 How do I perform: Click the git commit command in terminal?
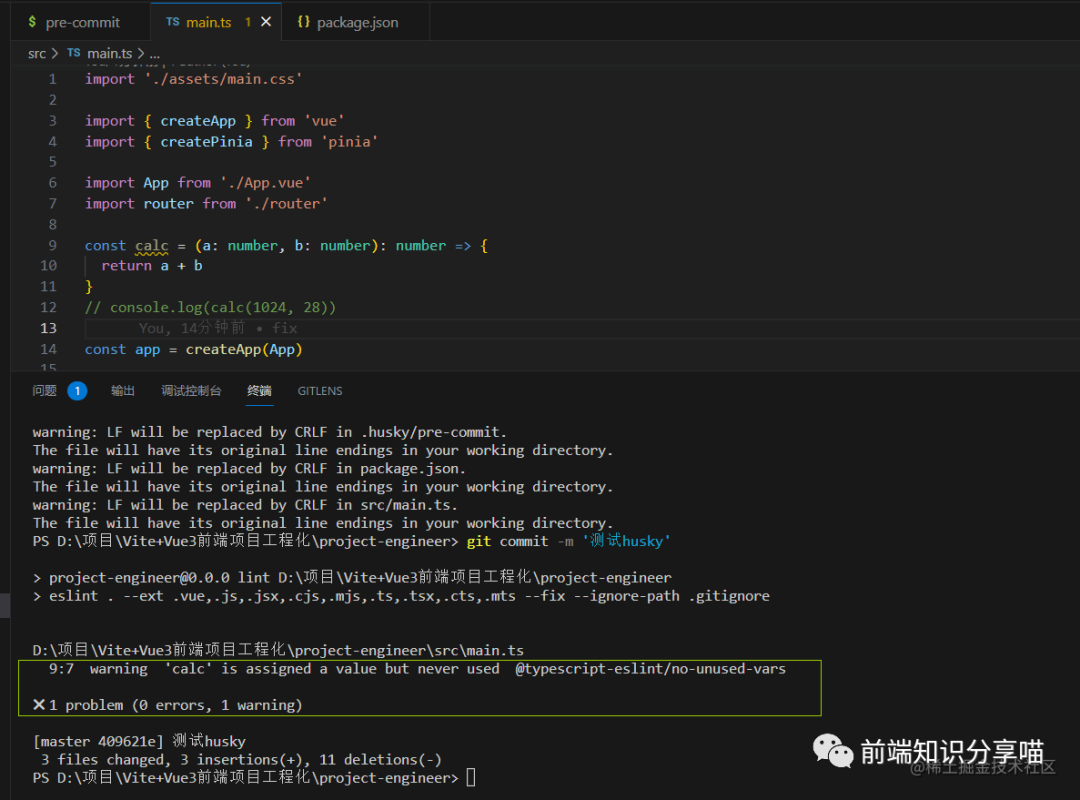tap(568, 541)
